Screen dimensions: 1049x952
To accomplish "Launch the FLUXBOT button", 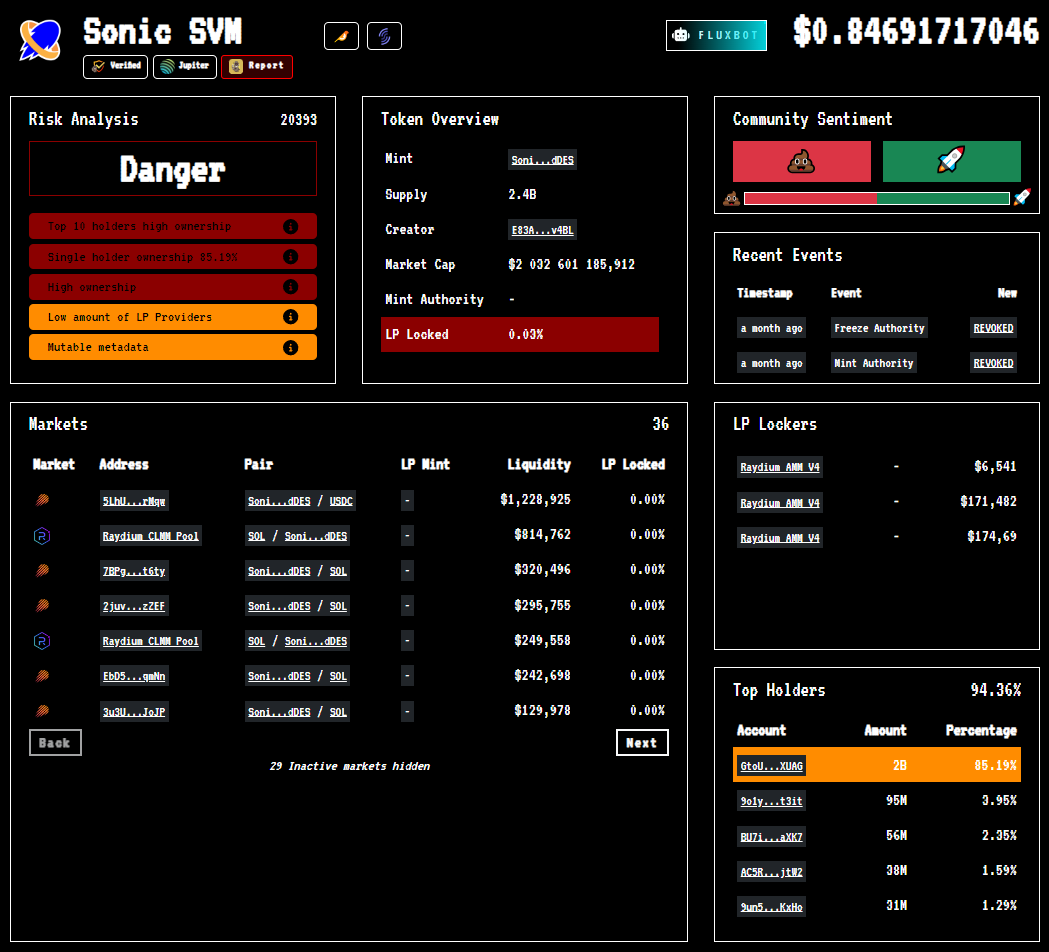I will pos(717,35).
